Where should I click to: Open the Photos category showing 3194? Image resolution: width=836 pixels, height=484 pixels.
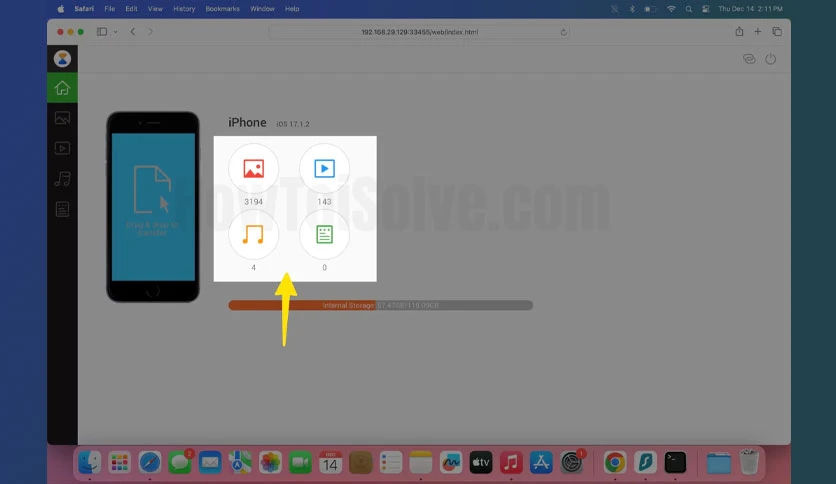(253, 168)
